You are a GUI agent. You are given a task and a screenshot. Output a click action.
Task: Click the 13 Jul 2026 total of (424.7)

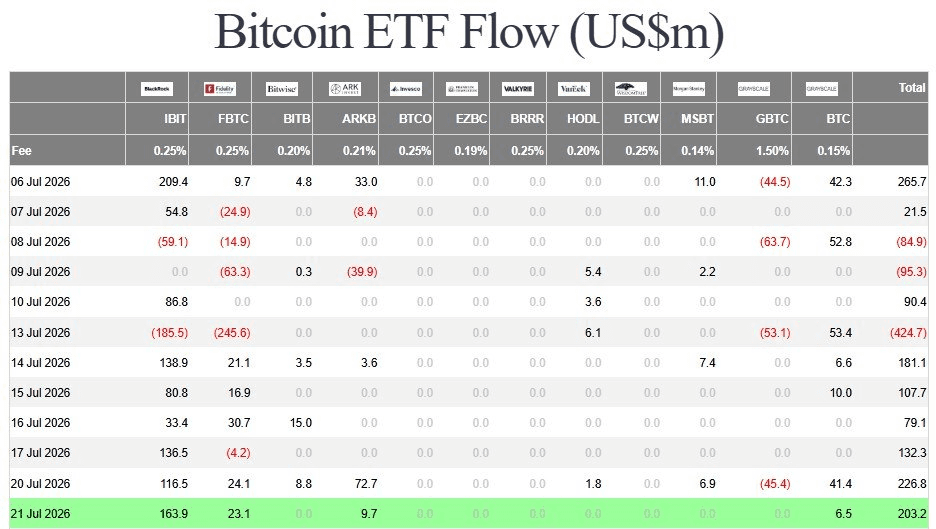[x=908, y=333]
